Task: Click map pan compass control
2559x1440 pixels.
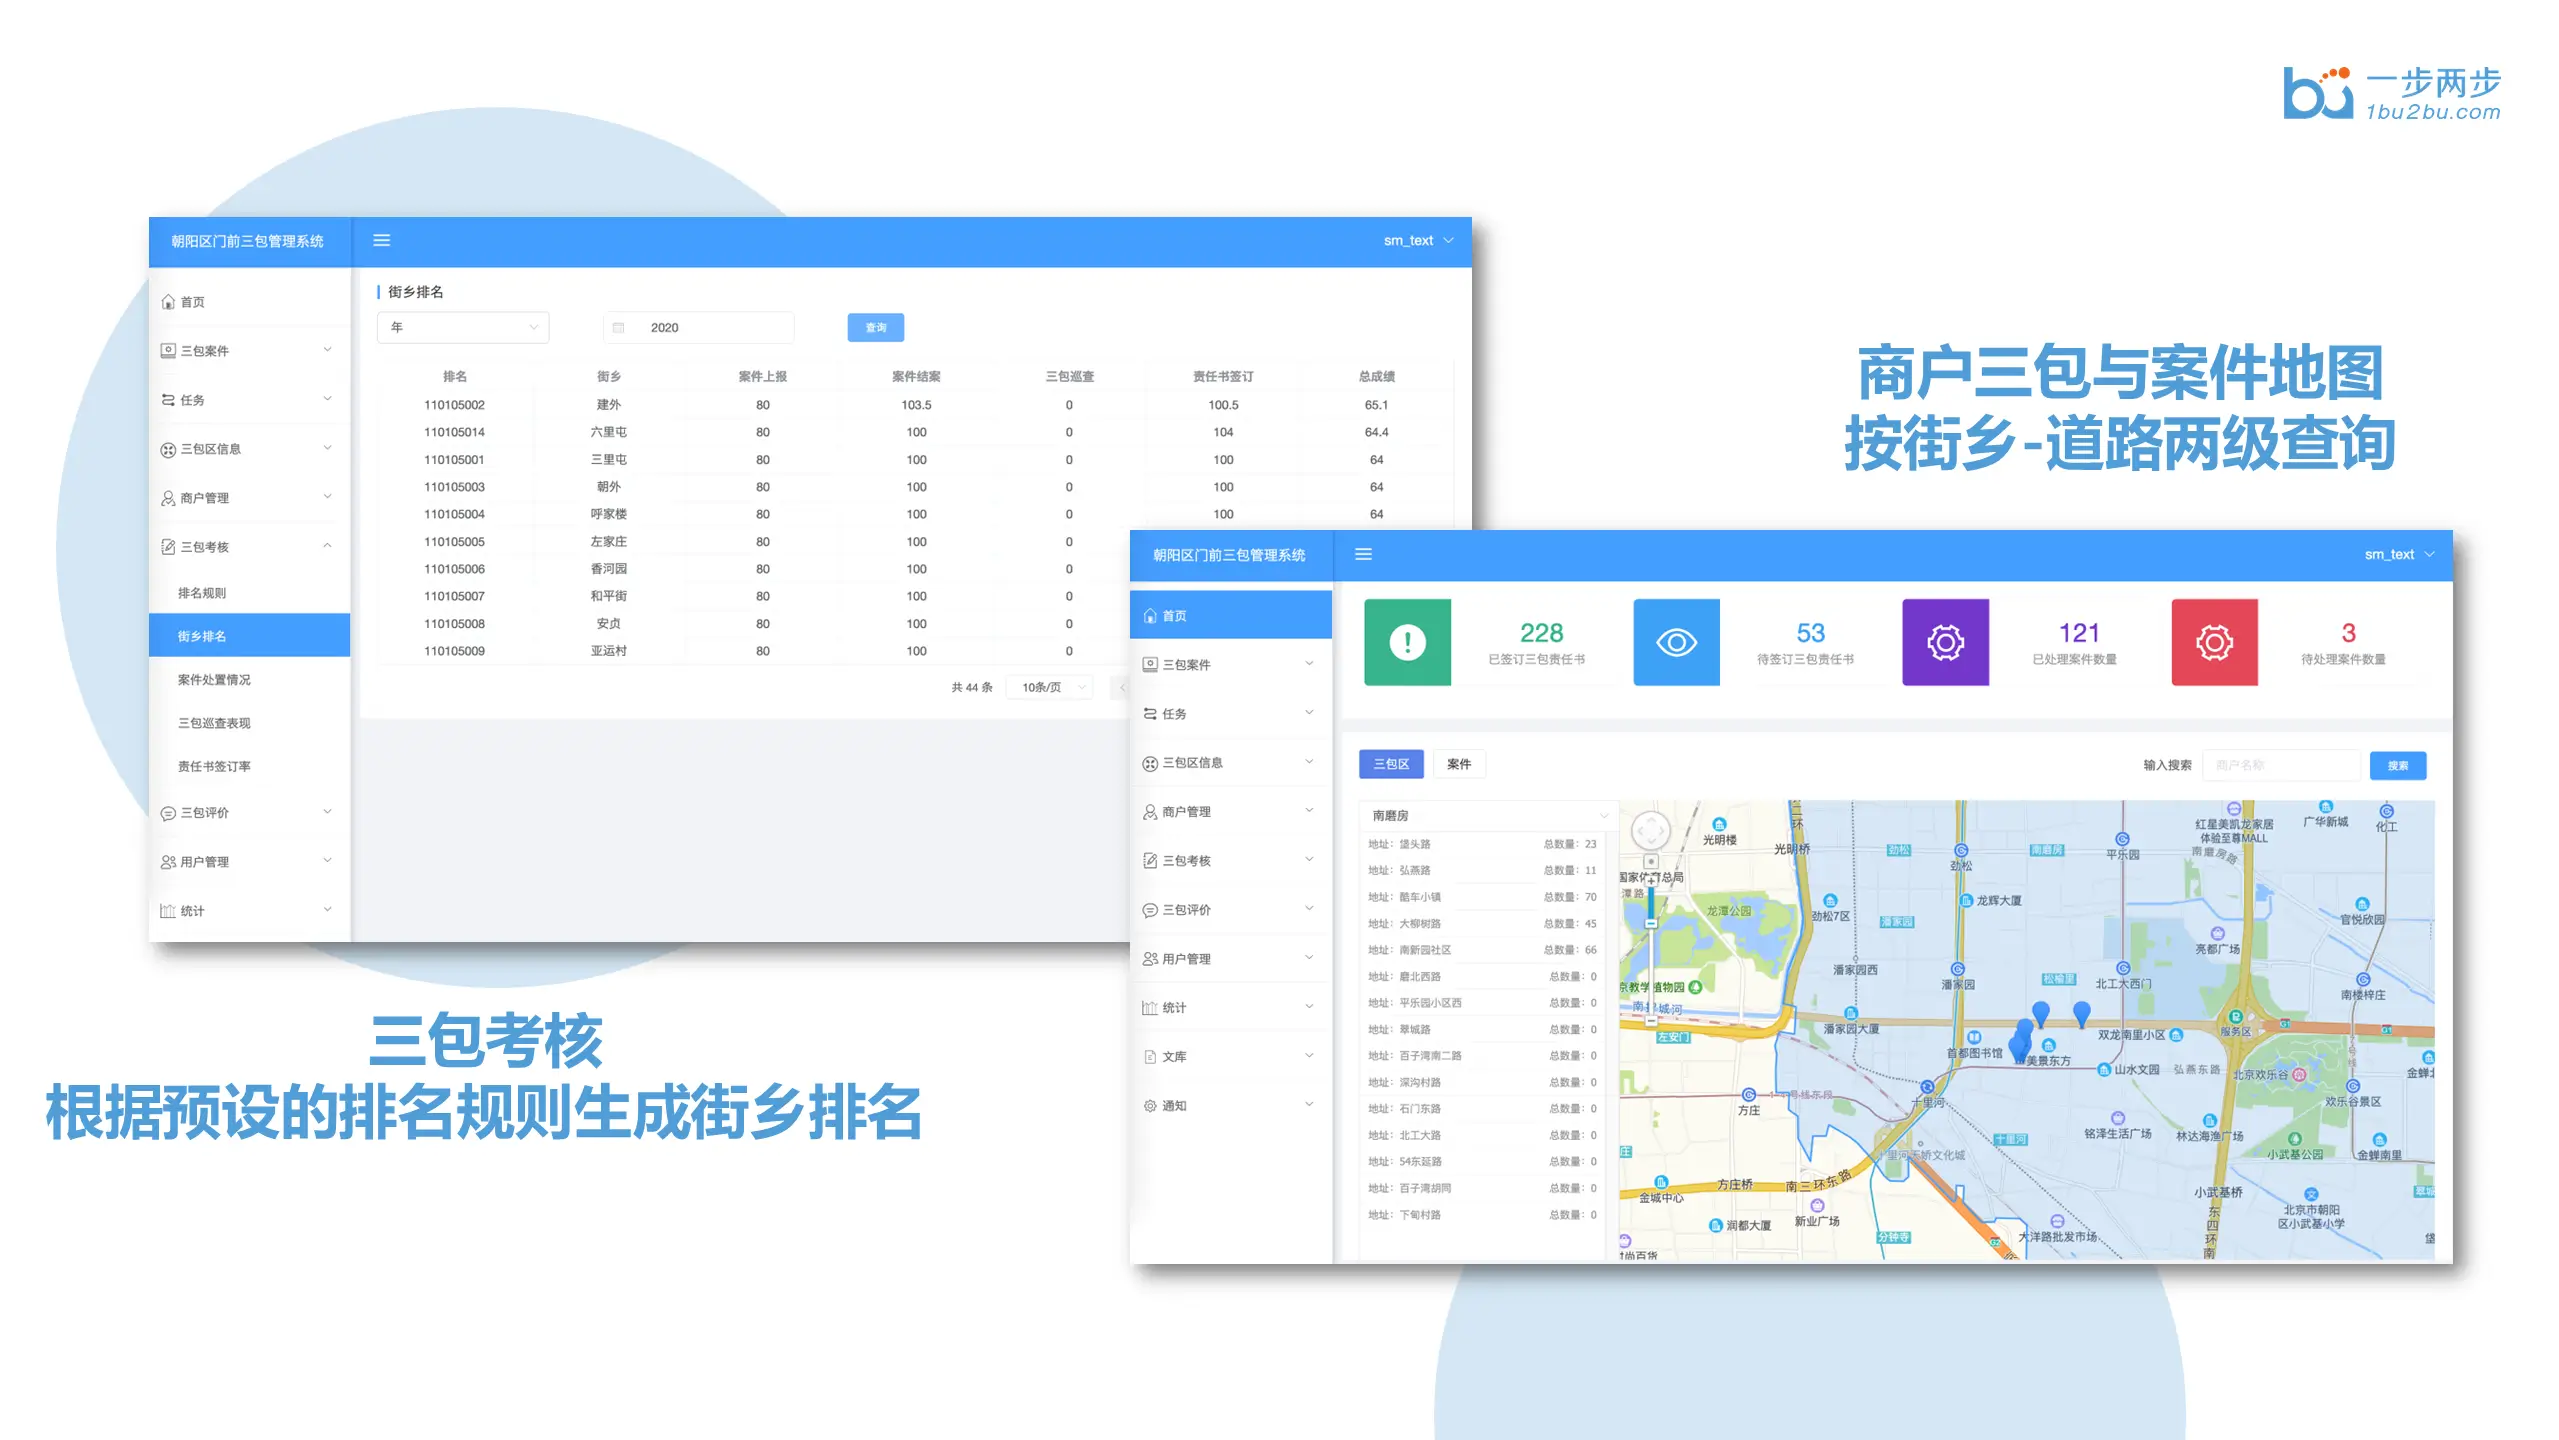Action: [1651, 830]
